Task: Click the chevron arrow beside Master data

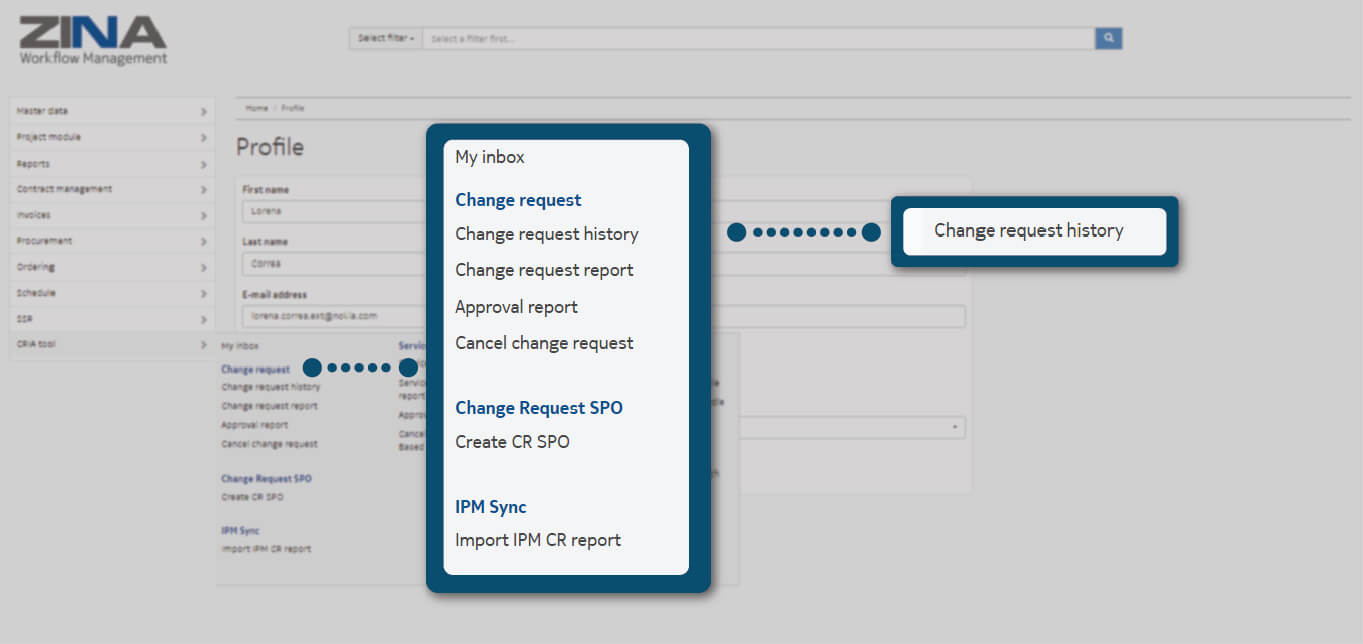Action: pos(203,111)
